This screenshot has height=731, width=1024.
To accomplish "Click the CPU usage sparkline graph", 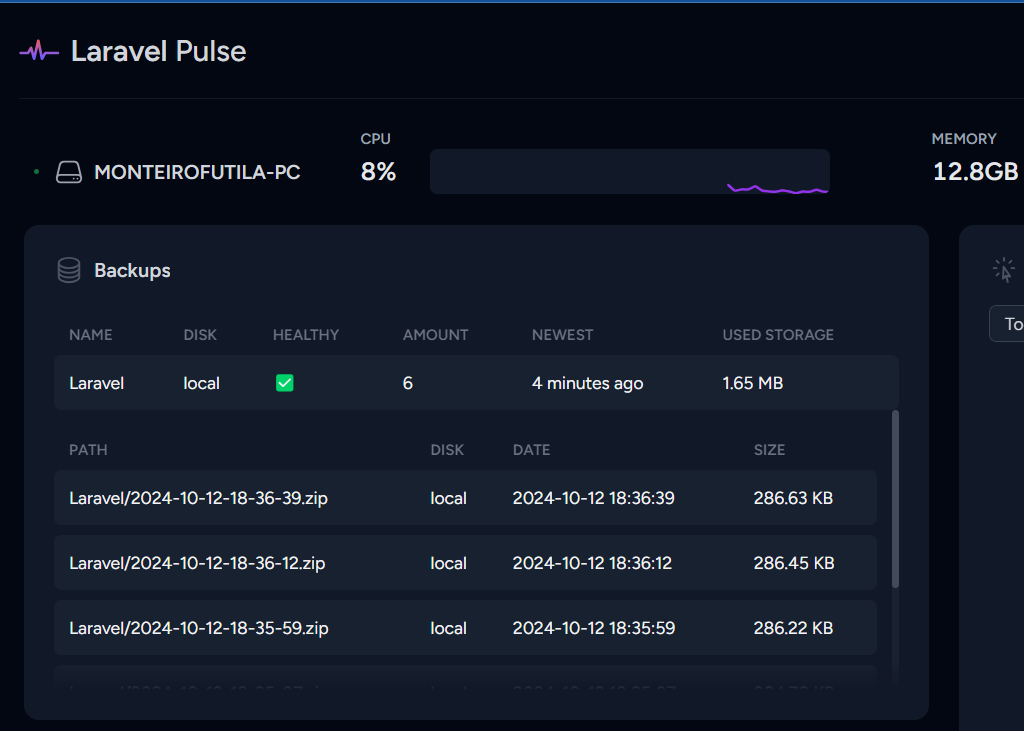I will (x=630, y=172).
